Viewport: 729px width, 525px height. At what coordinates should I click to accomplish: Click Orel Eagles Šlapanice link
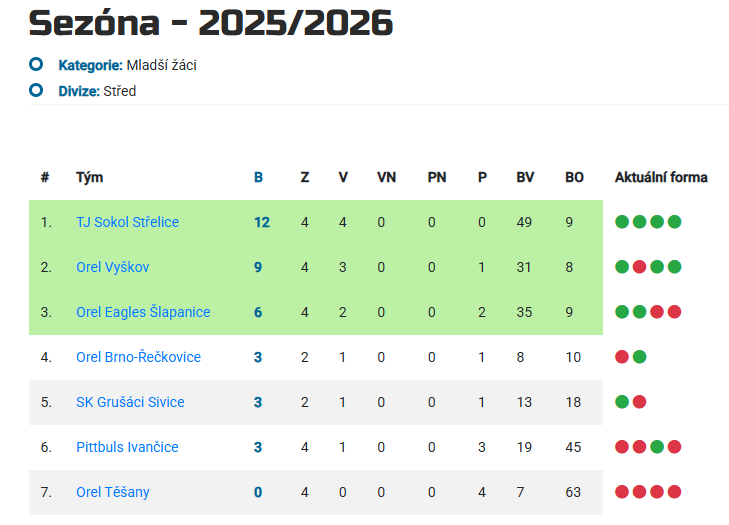pos(143,312)
